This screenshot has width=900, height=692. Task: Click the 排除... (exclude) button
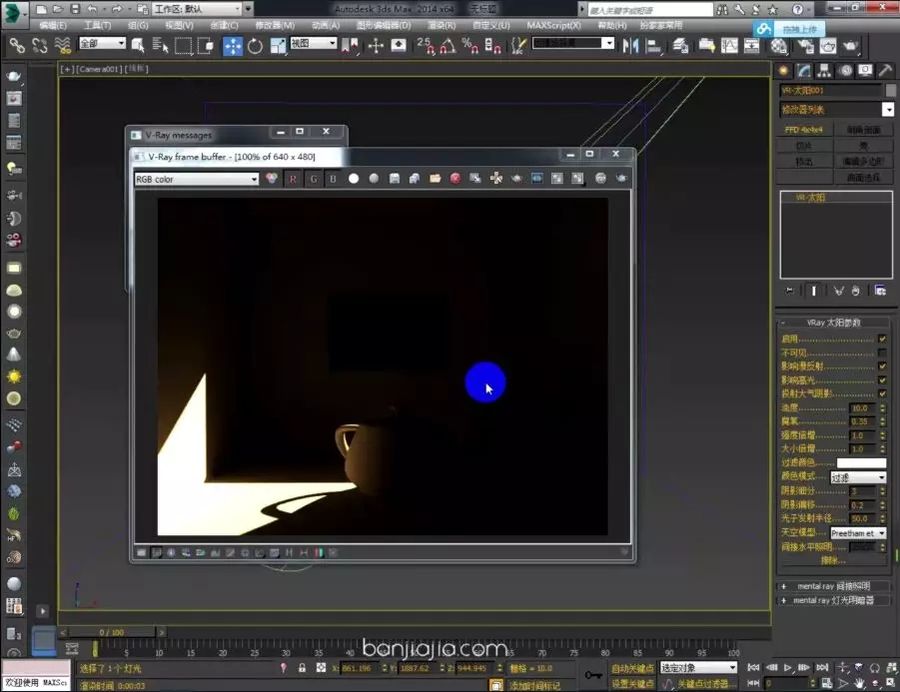(x=833, y=560)
